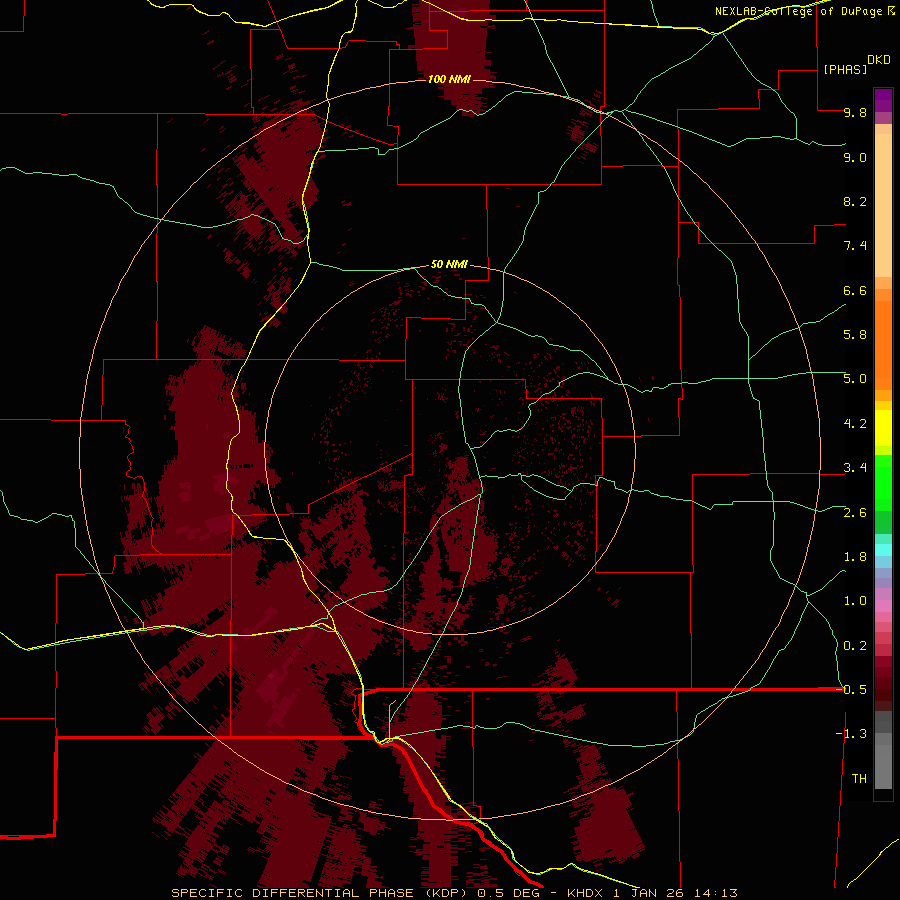Click the 9.0 value on the color scale
Image resolution: width=900 pixels, height=900 pixels.
(855, 157)
